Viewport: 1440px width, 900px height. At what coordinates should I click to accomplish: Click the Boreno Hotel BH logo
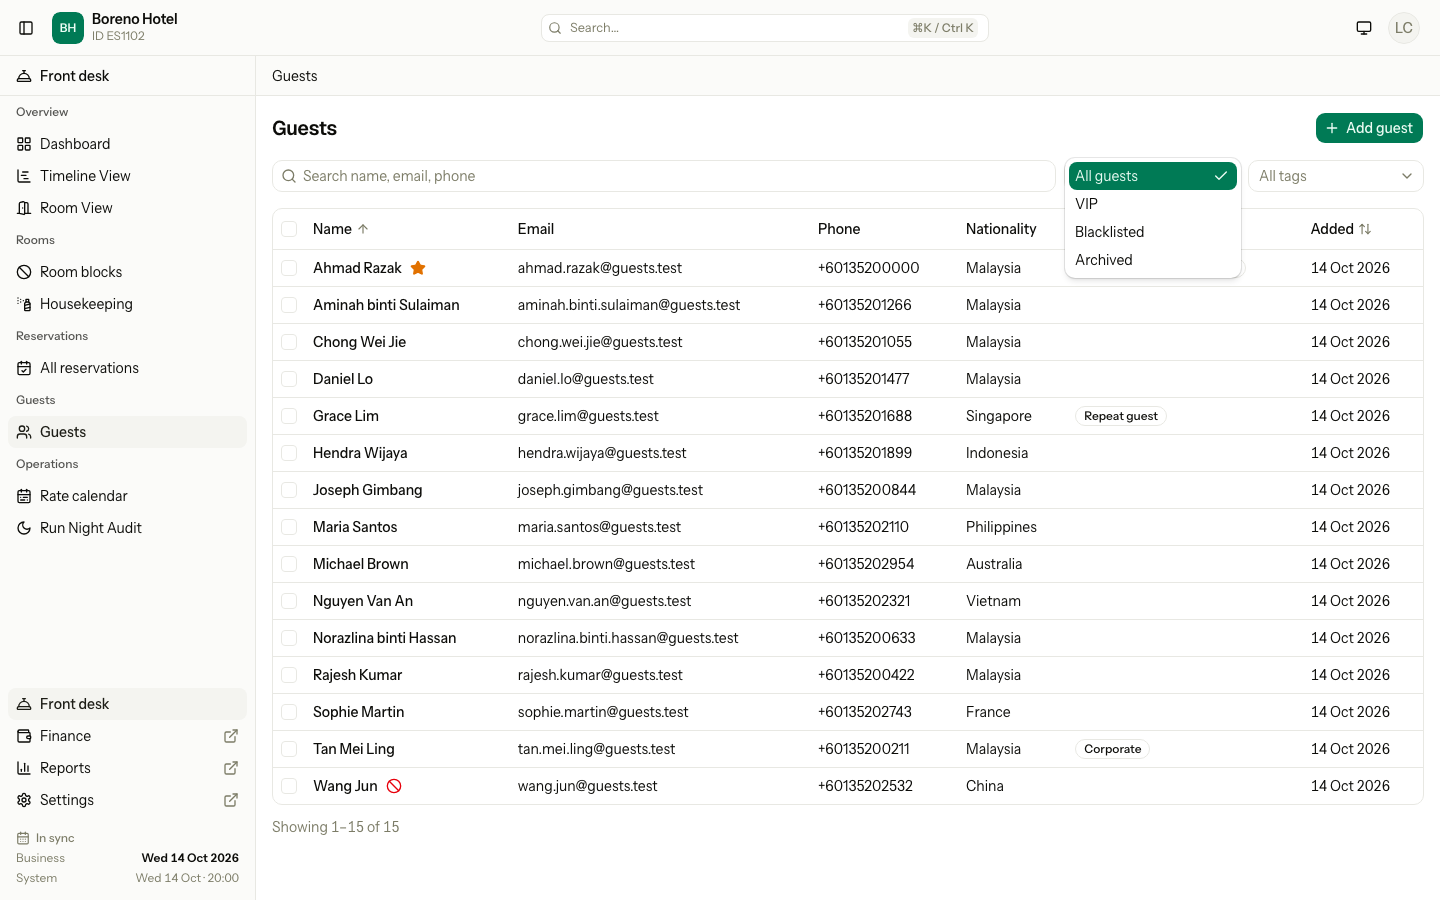click(x=68, y=28)
